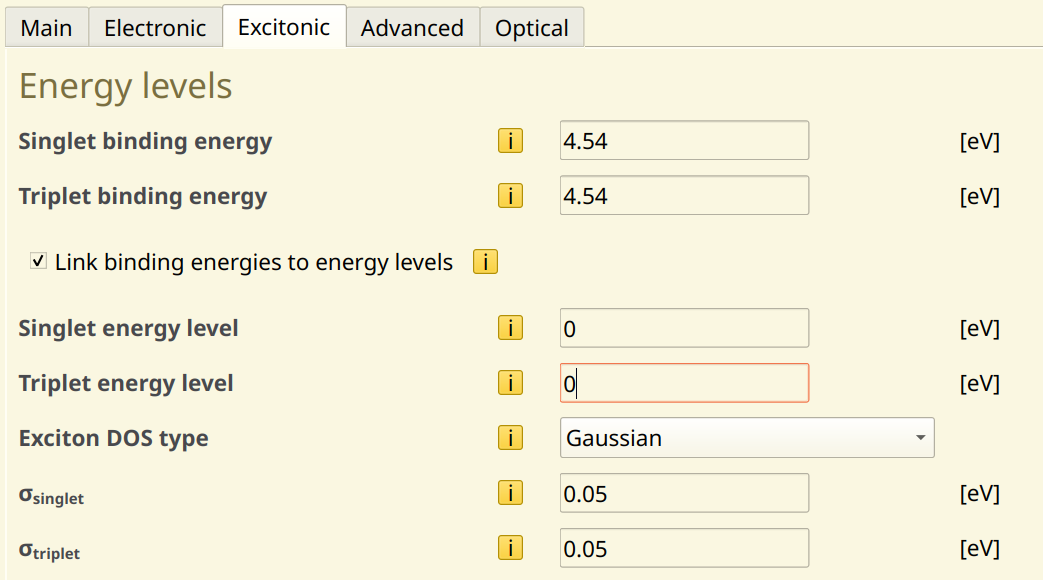Click the Singlet binding energy input field
Viewport: 1043px width, 580px height.
684,141
